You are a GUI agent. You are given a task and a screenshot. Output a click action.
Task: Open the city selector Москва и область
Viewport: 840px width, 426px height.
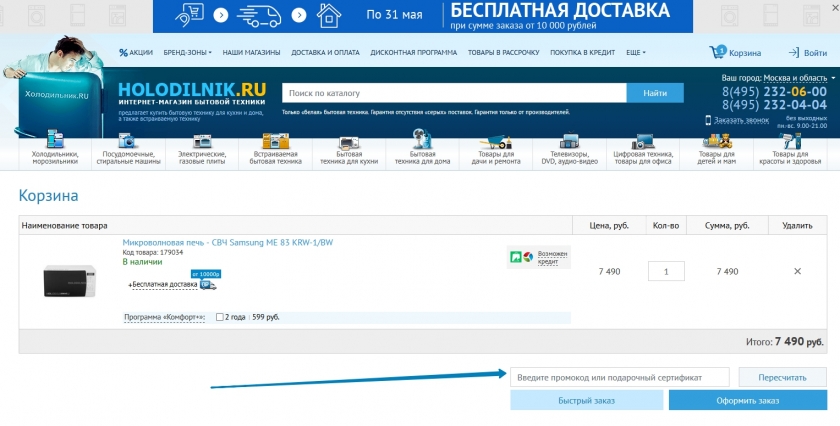tap(798, 78)
